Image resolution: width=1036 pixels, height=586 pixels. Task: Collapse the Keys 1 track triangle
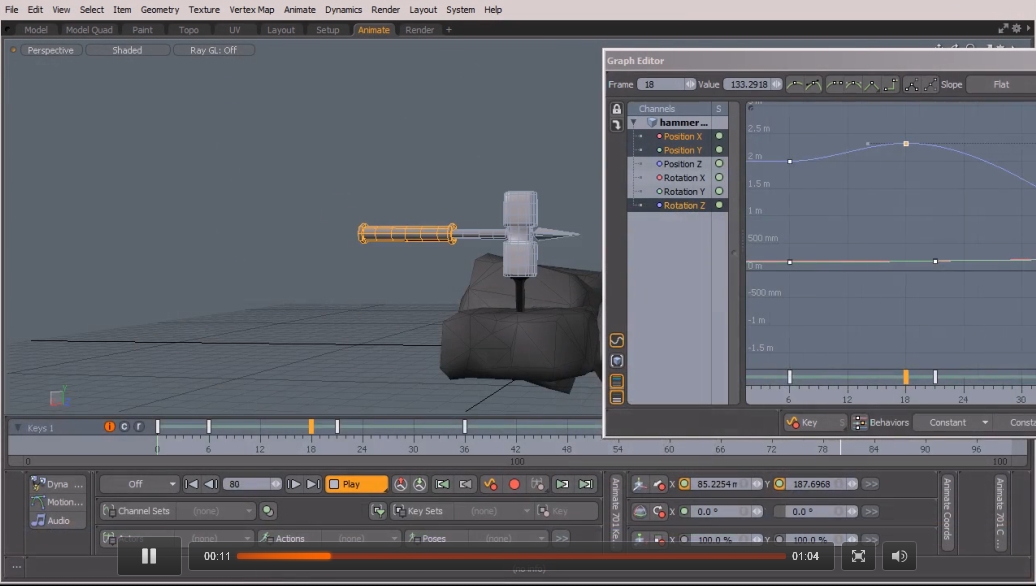[18, 427]
